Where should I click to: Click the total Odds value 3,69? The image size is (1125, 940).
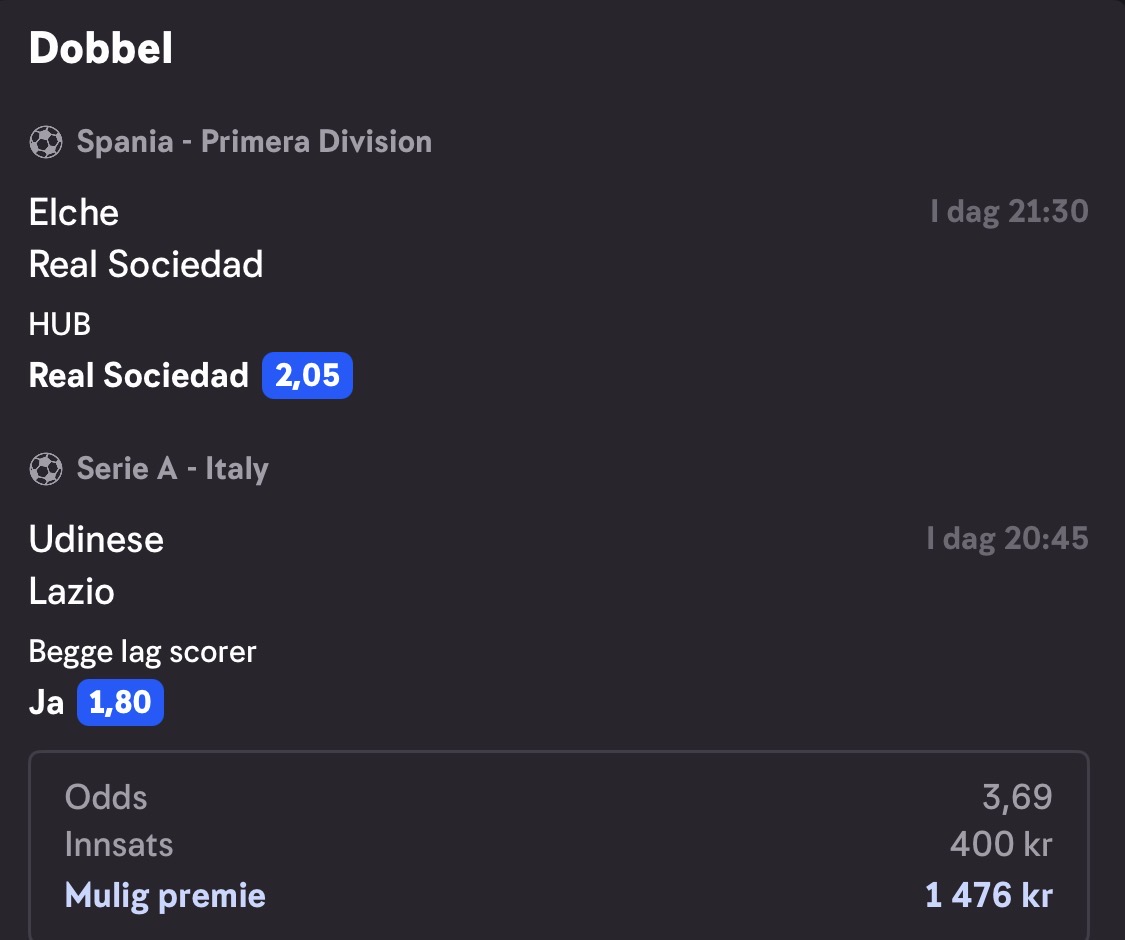(1017, 797)
